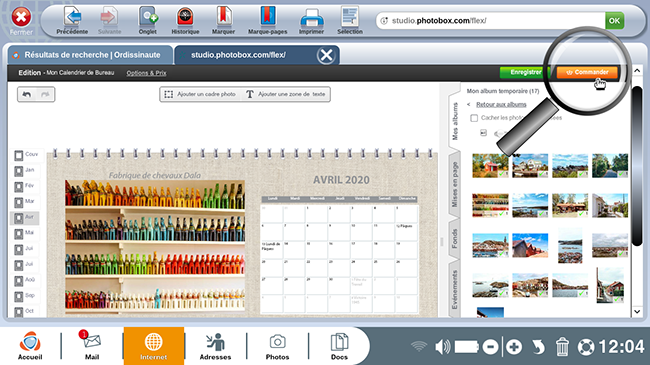Pick the red cottage album photo

point(490,165)
